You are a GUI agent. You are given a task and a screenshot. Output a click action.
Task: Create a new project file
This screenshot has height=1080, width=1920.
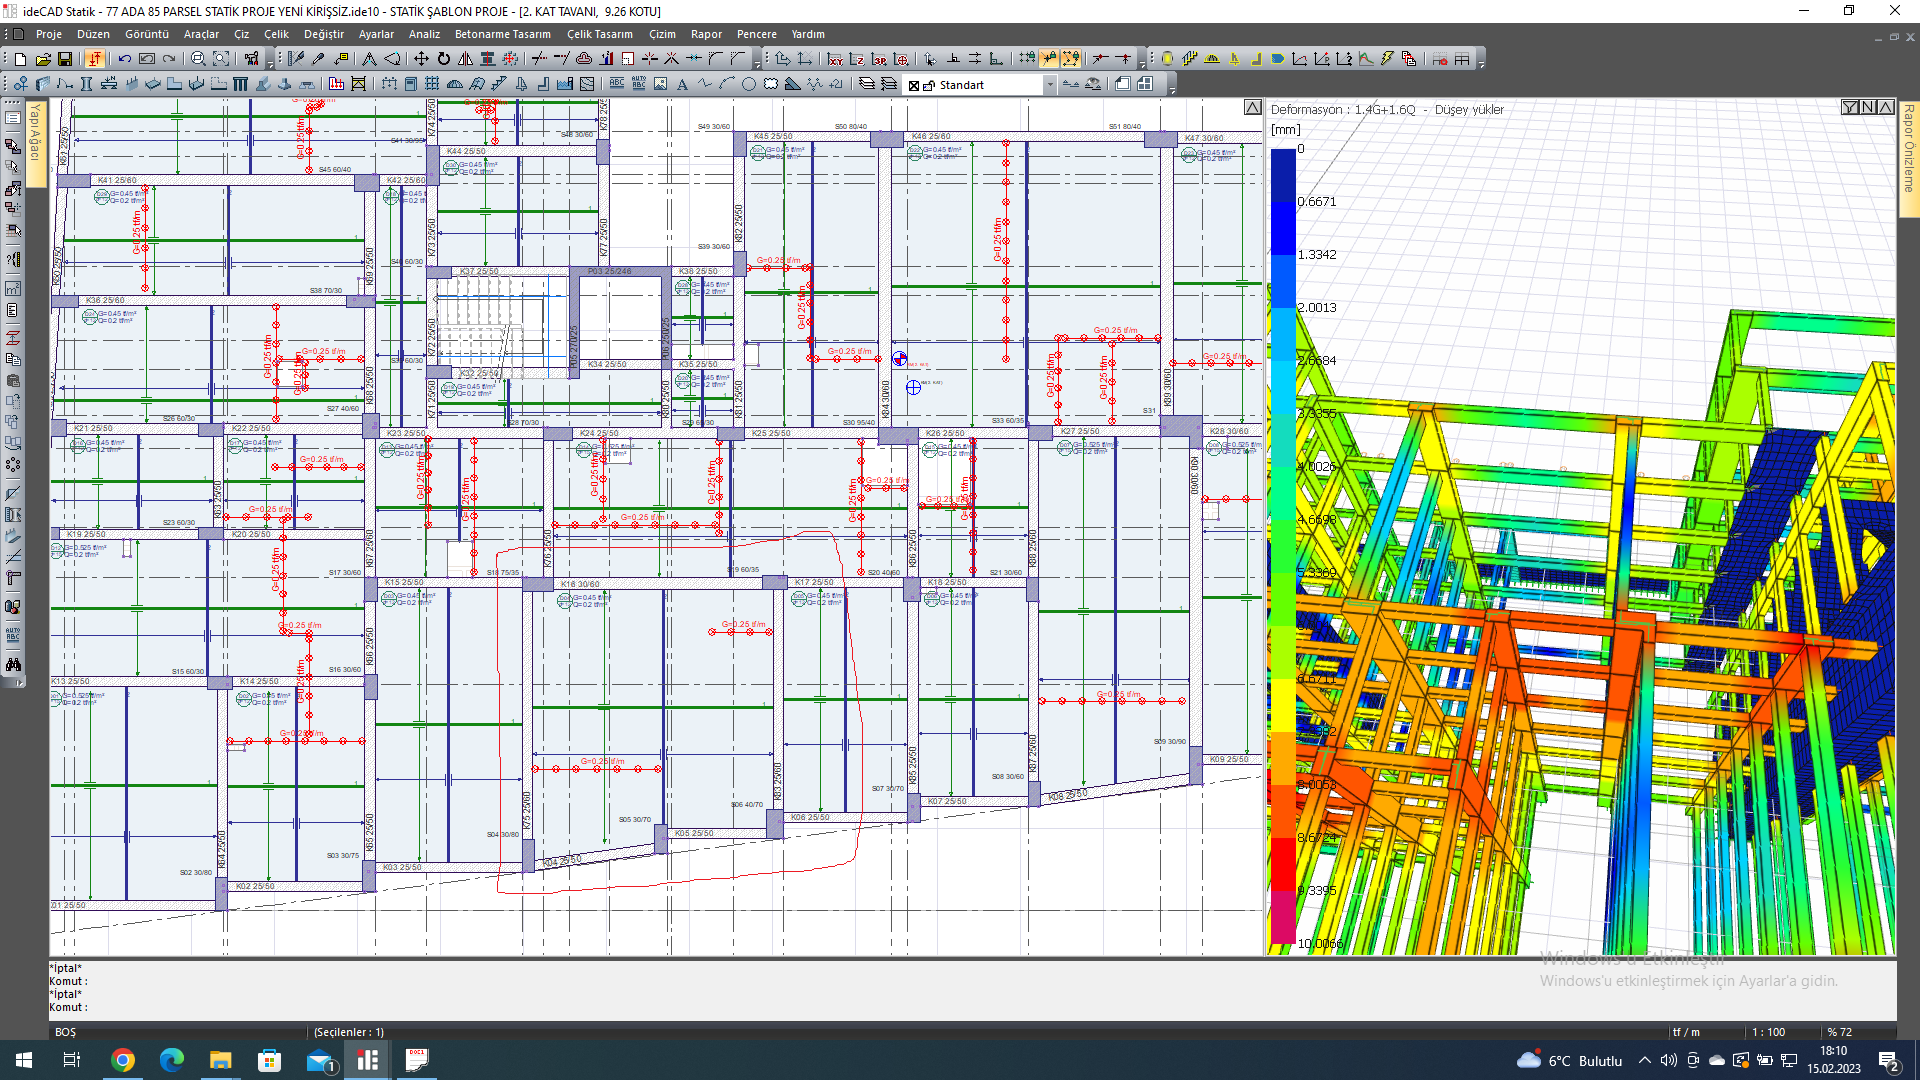[x=21, y=59]
